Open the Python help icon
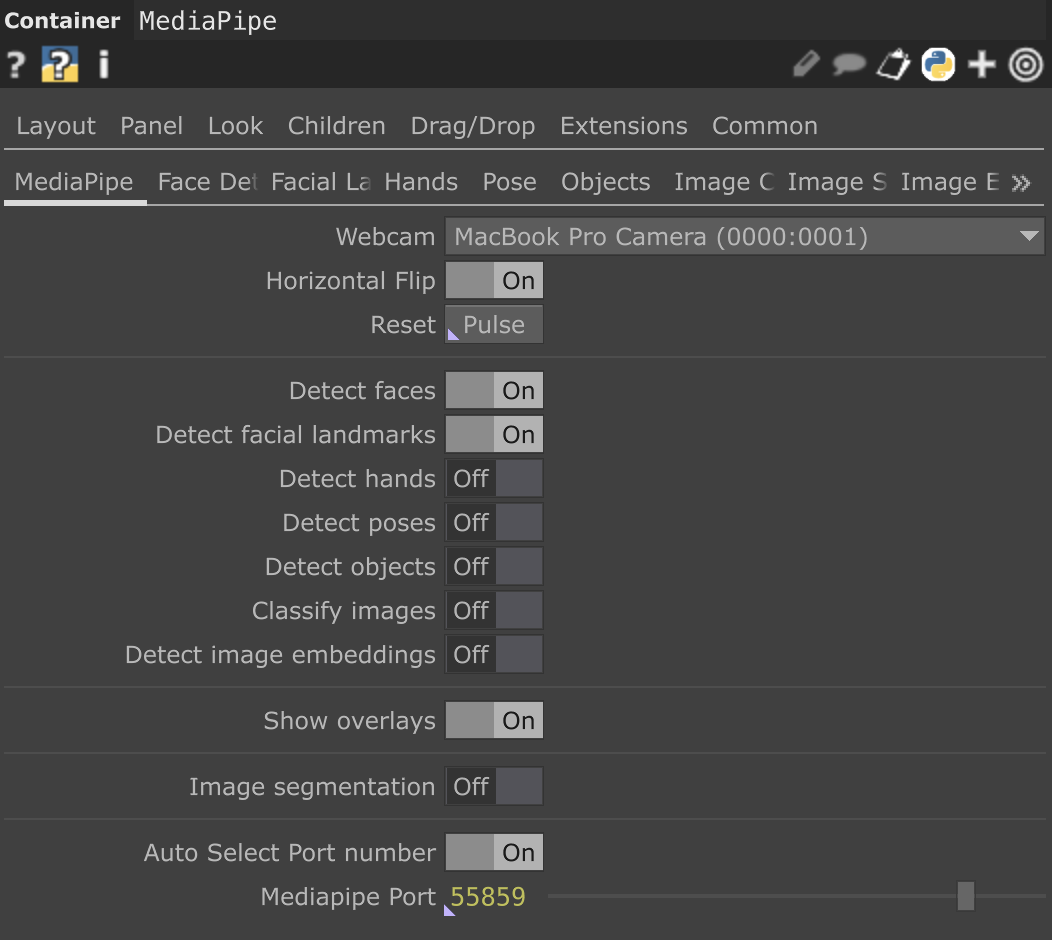Screen dimensions: 1052x940 pyautogui.click(x=60, y=66)
